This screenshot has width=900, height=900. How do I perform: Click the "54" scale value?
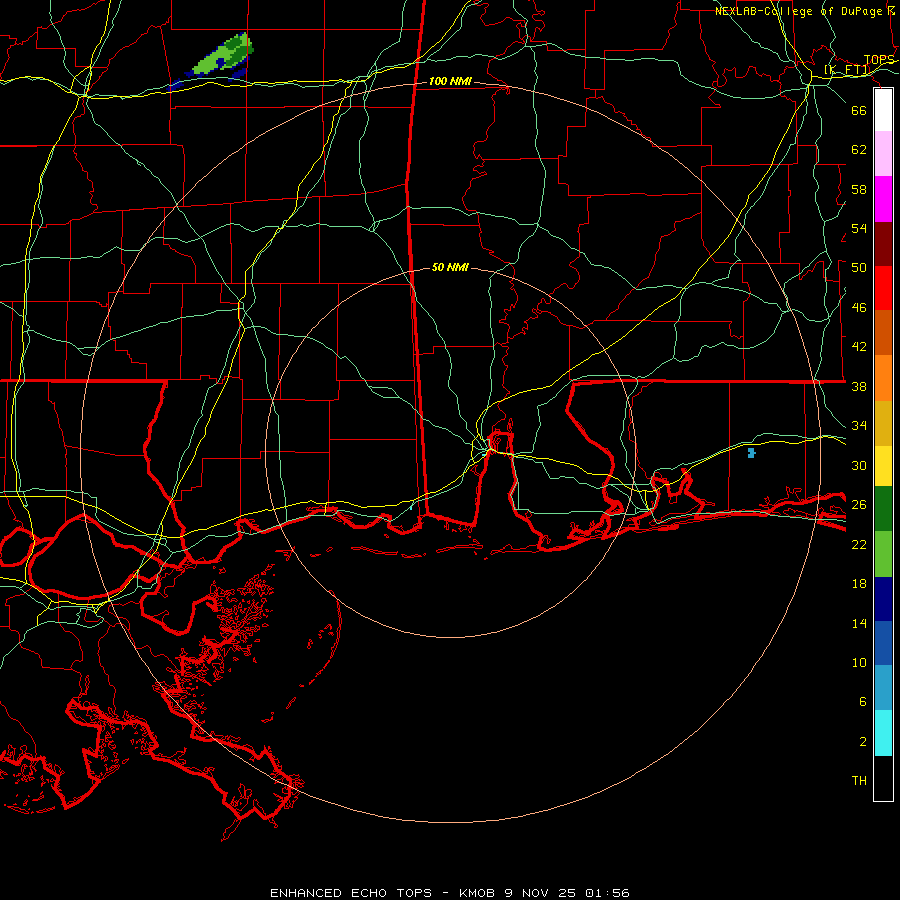[x=859, y=228]
